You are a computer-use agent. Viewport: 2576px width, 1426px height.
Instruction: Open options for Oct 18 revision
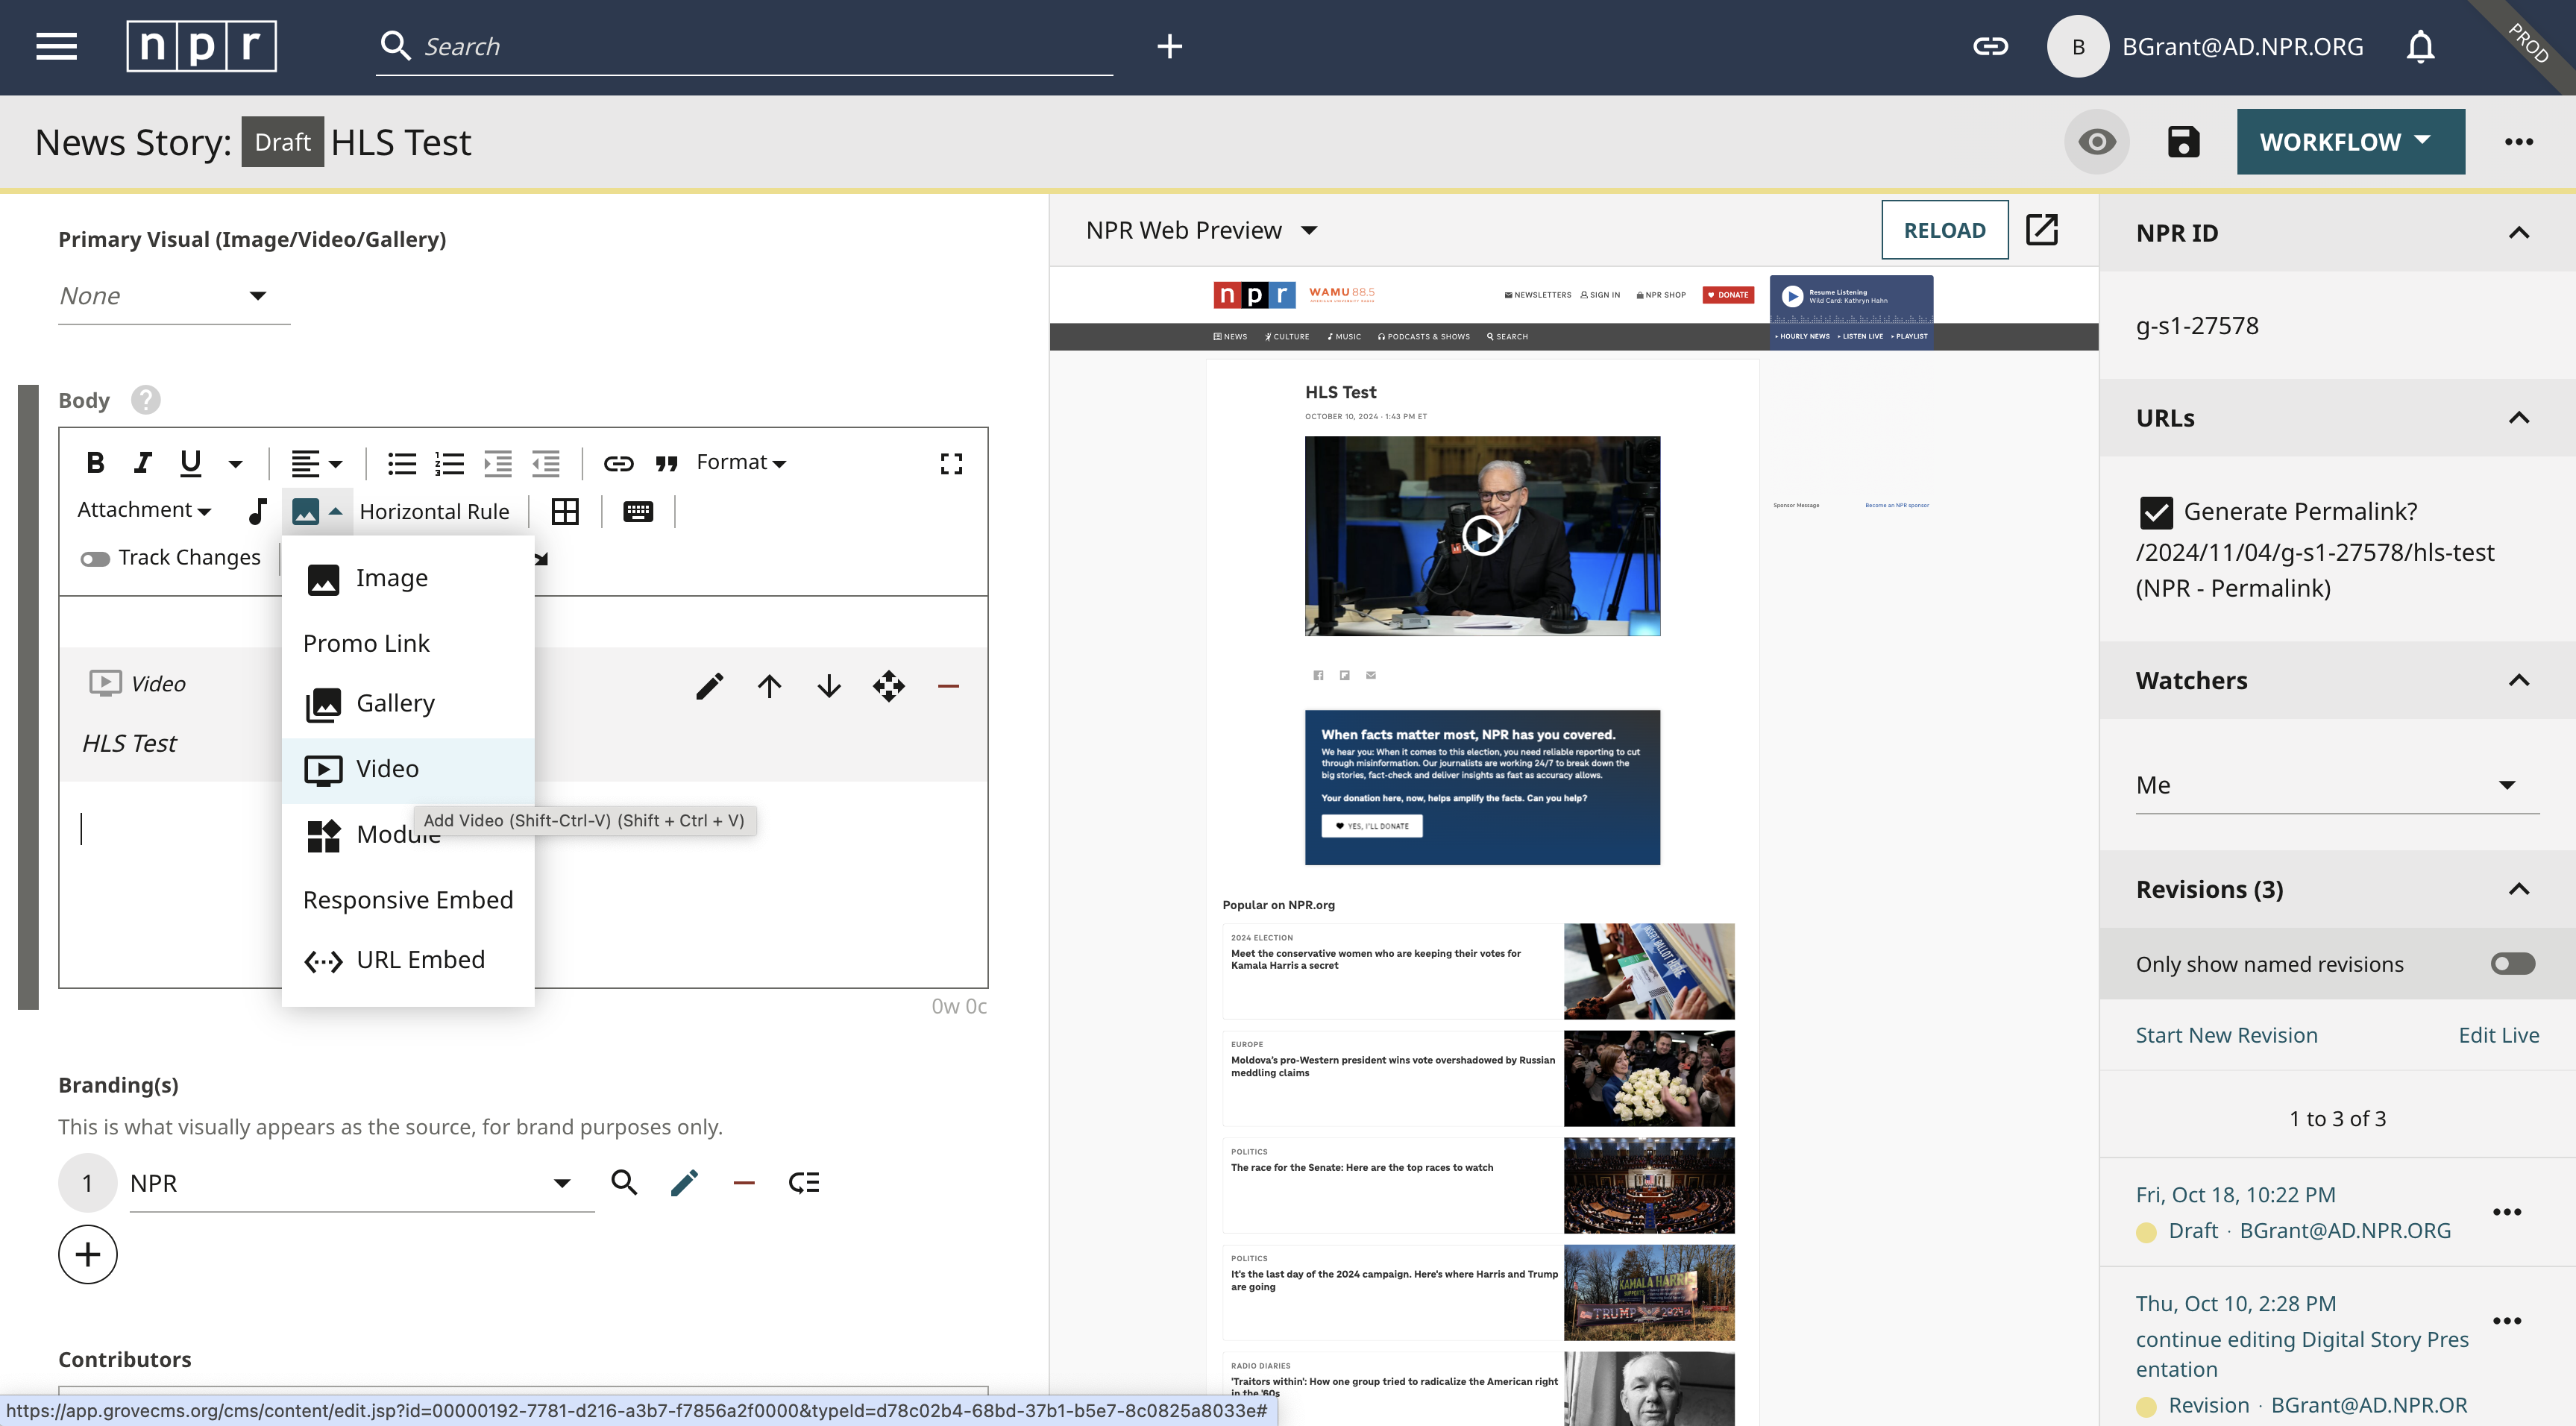coord(2506,1212)
